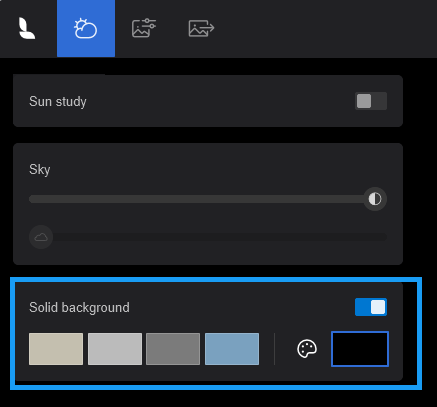437x407 pixels.
Task: Switch to the image adjustments tab
Action: point(144,29)
